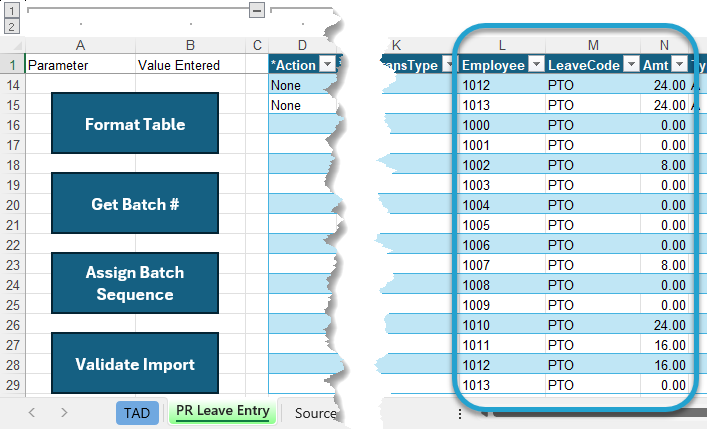Go to the previous sheet tab arrow
Image resolution: width=707 pixels, height=429 pixels.
[x=32, y=412]
